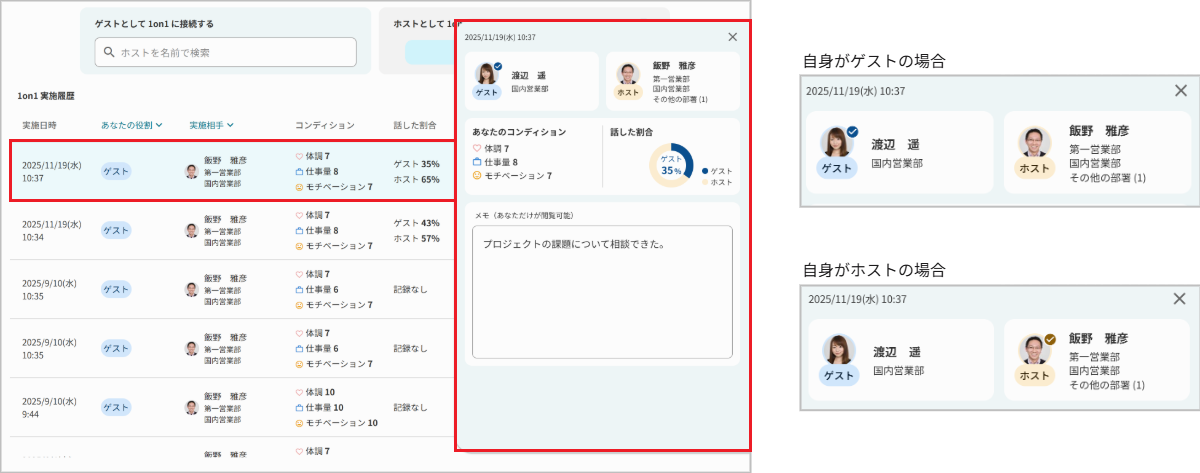The width and height of the screenshot is (1200, 473).
Task: Close the 自身がホストの場合 example panel
Action: click(x=1181, y=298)
